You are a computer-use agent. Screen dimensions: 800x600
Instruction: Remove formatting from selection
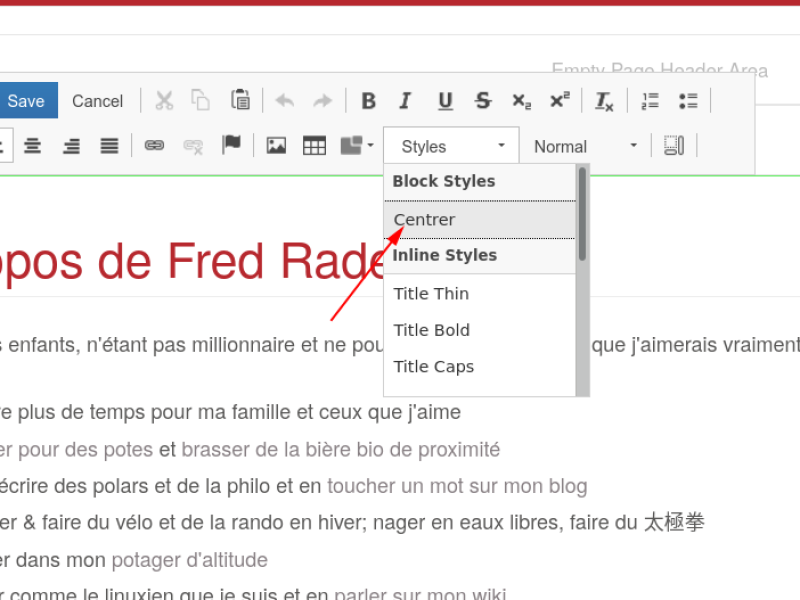pos(604,101)
